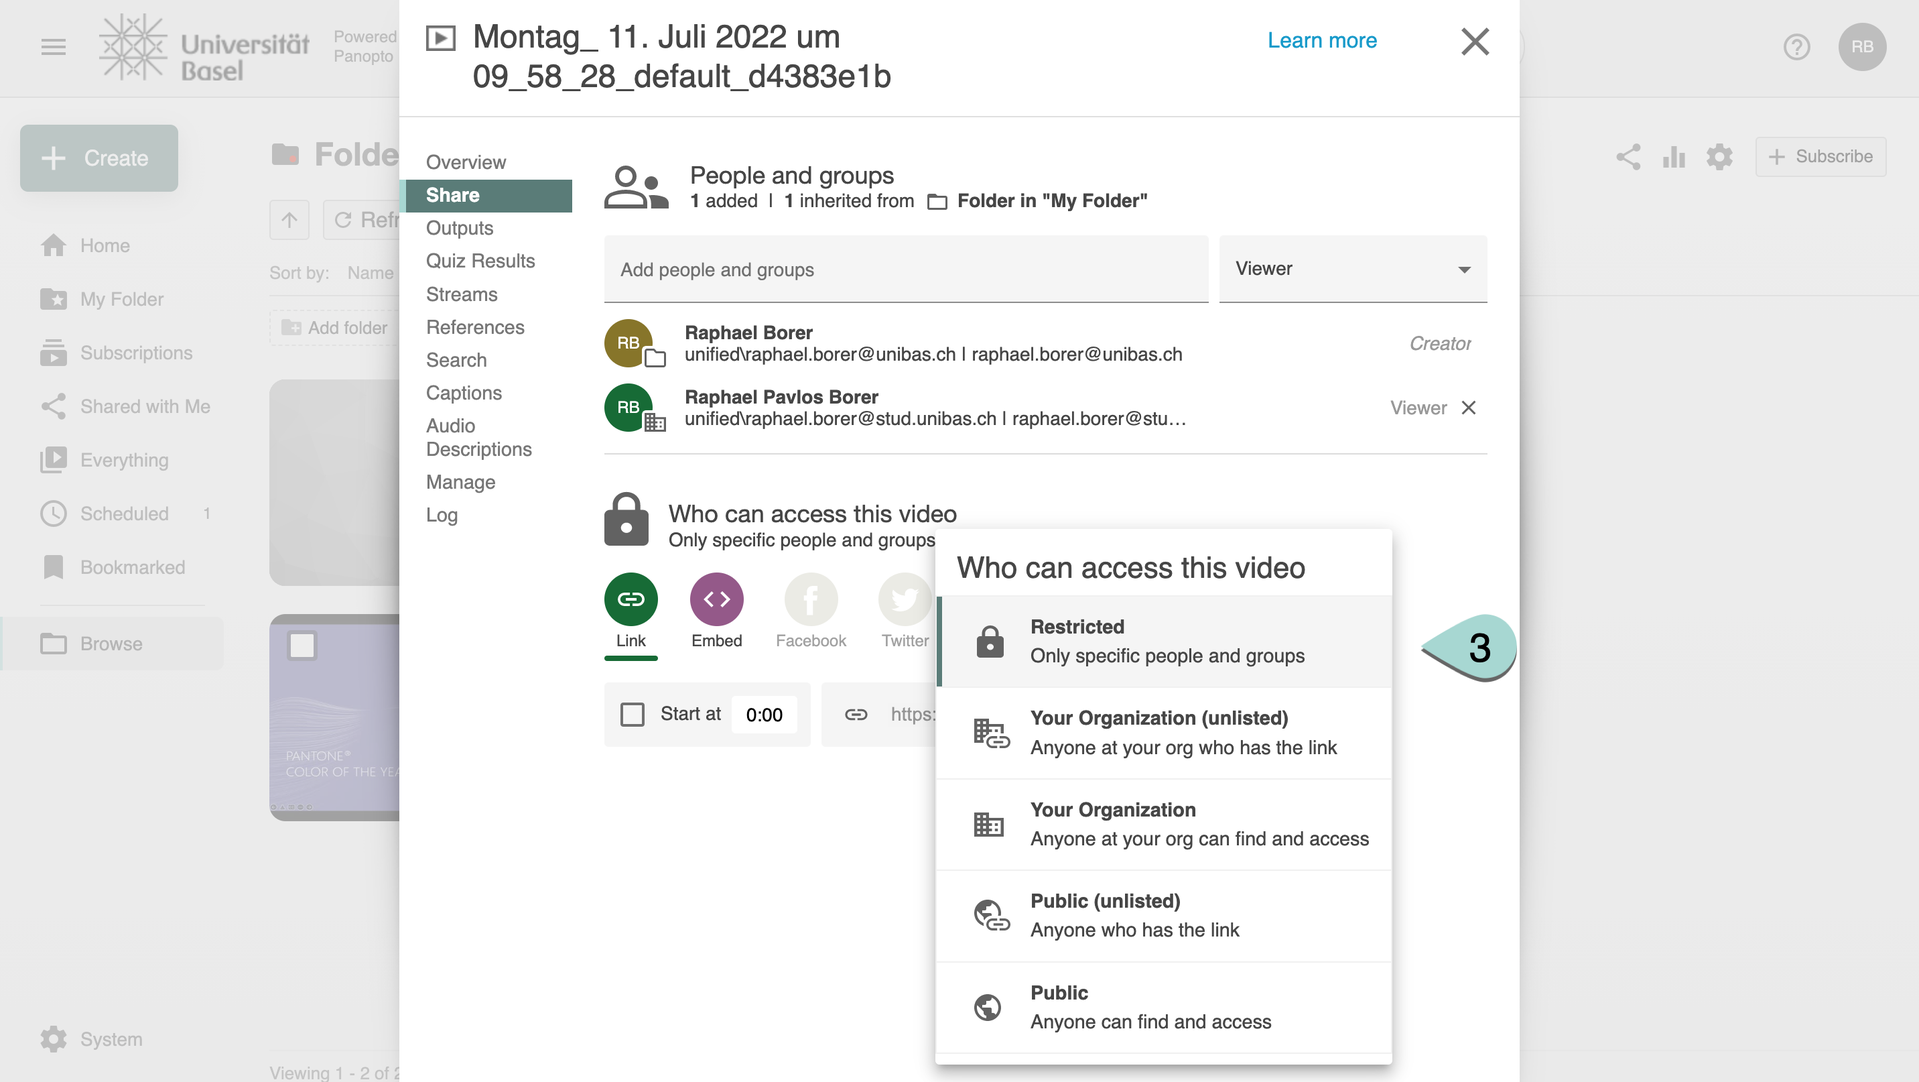Switch to the Overview tab
The height and width of the screenshot is (1082, 1919).
(465, 162)
